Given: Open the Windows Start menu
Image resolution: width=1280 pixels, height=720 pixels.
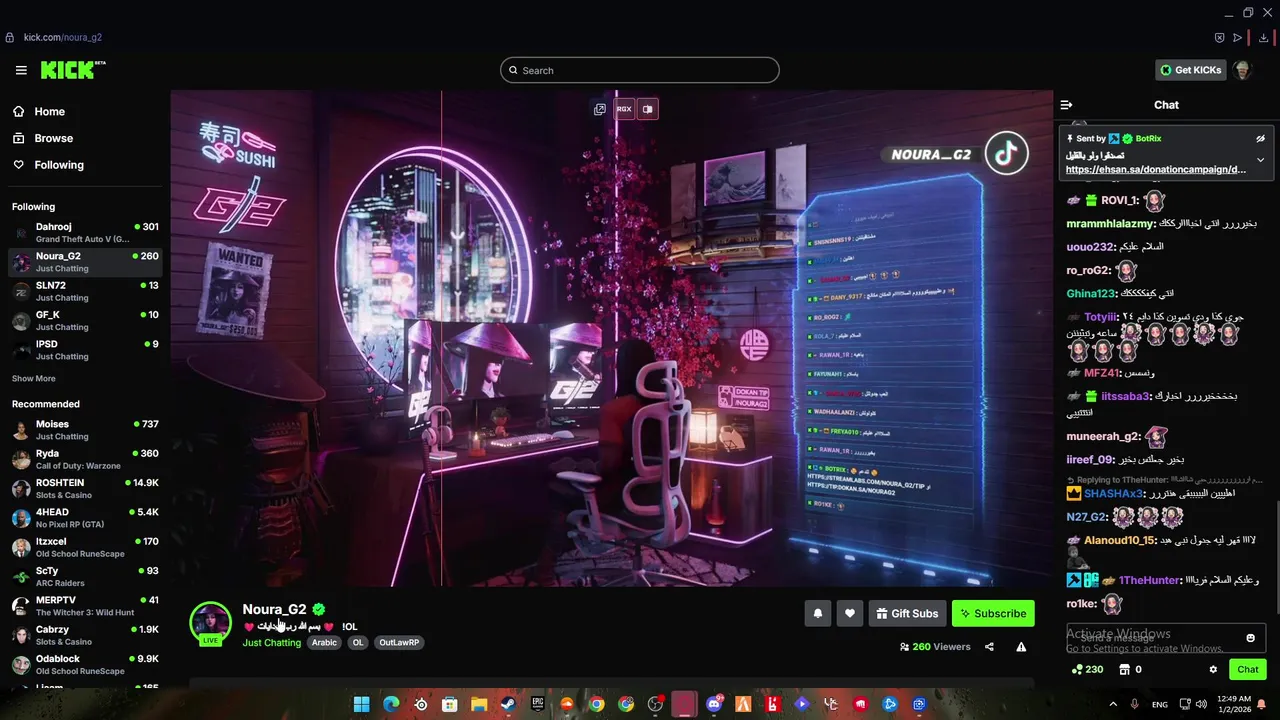Looking at the screenshot, I should pos(361,704).
